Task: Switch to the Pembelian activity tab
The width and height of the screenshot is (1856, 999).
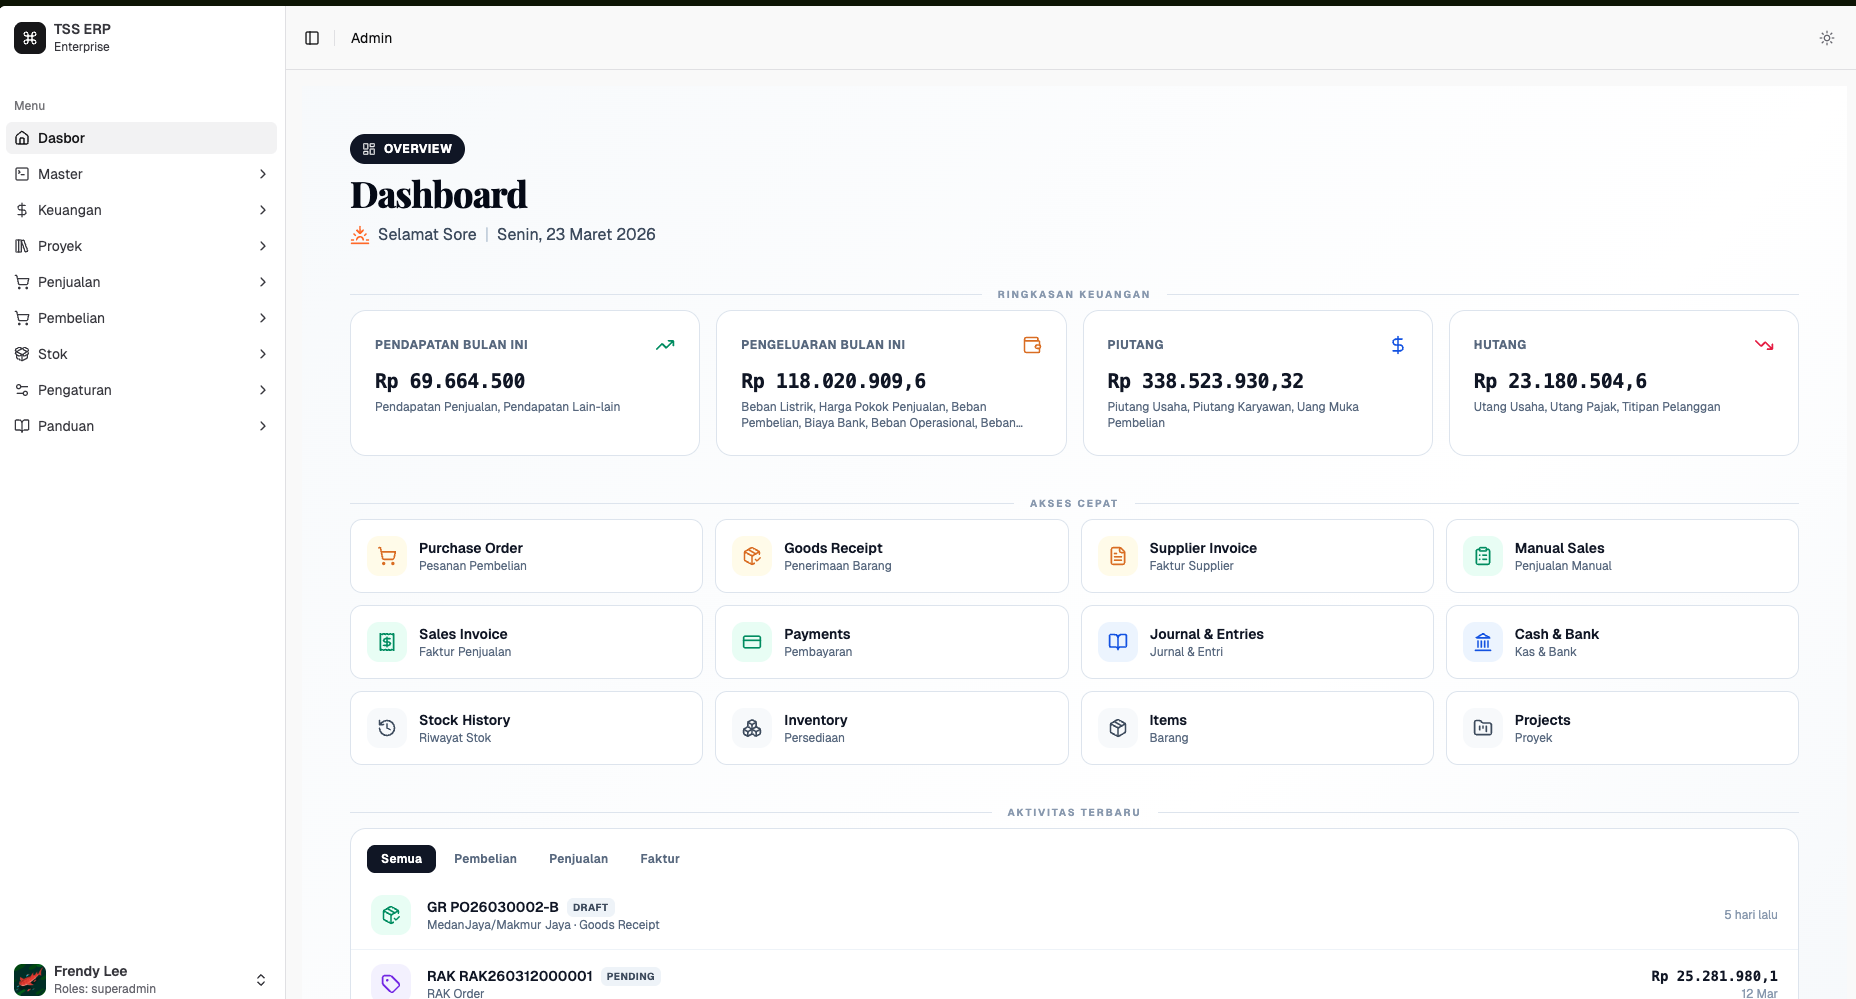Action: 485,859
